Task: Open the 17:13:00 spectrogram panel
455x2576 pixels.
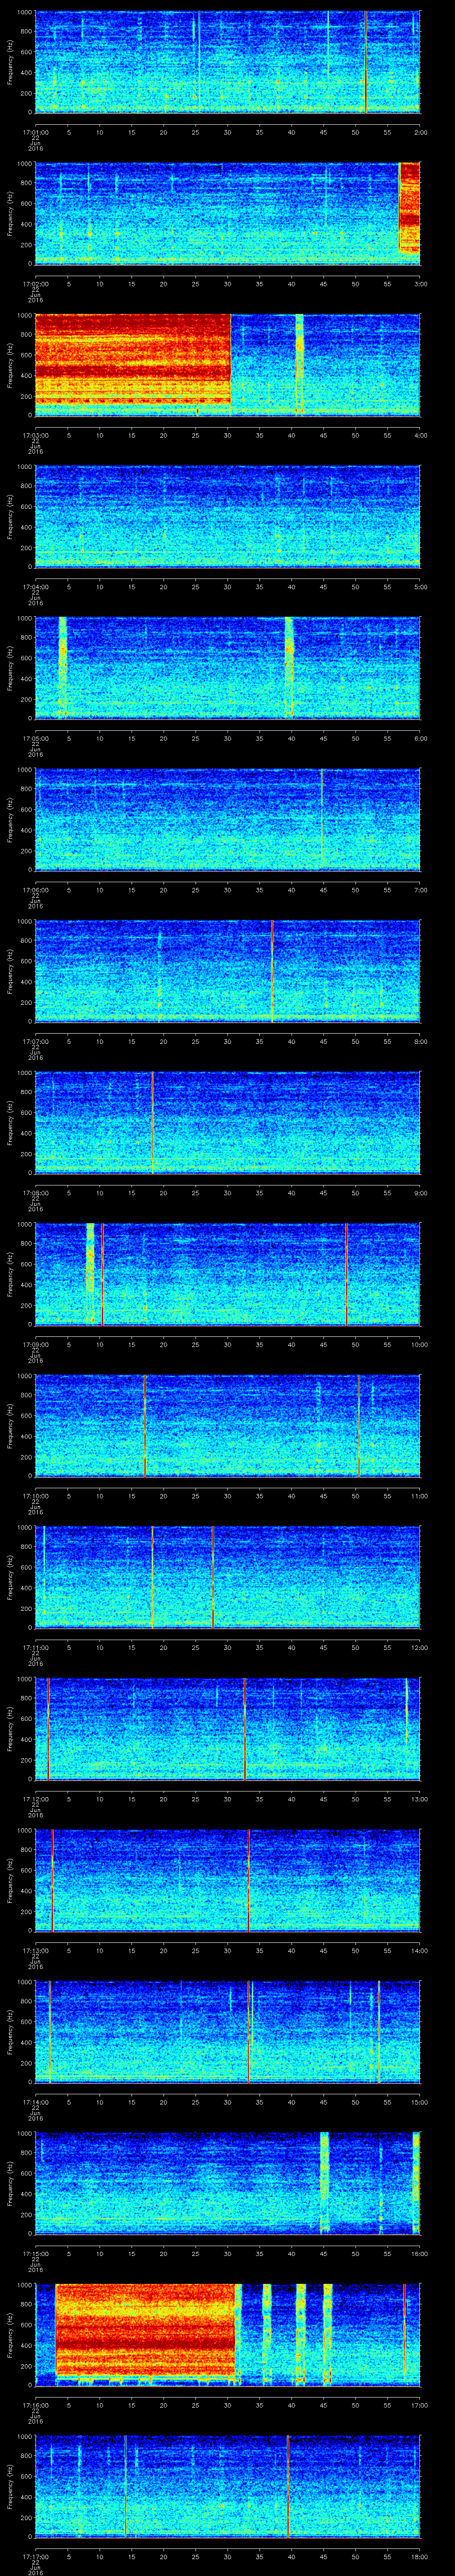Action: pyautogui.click(x=227, y=1881)
